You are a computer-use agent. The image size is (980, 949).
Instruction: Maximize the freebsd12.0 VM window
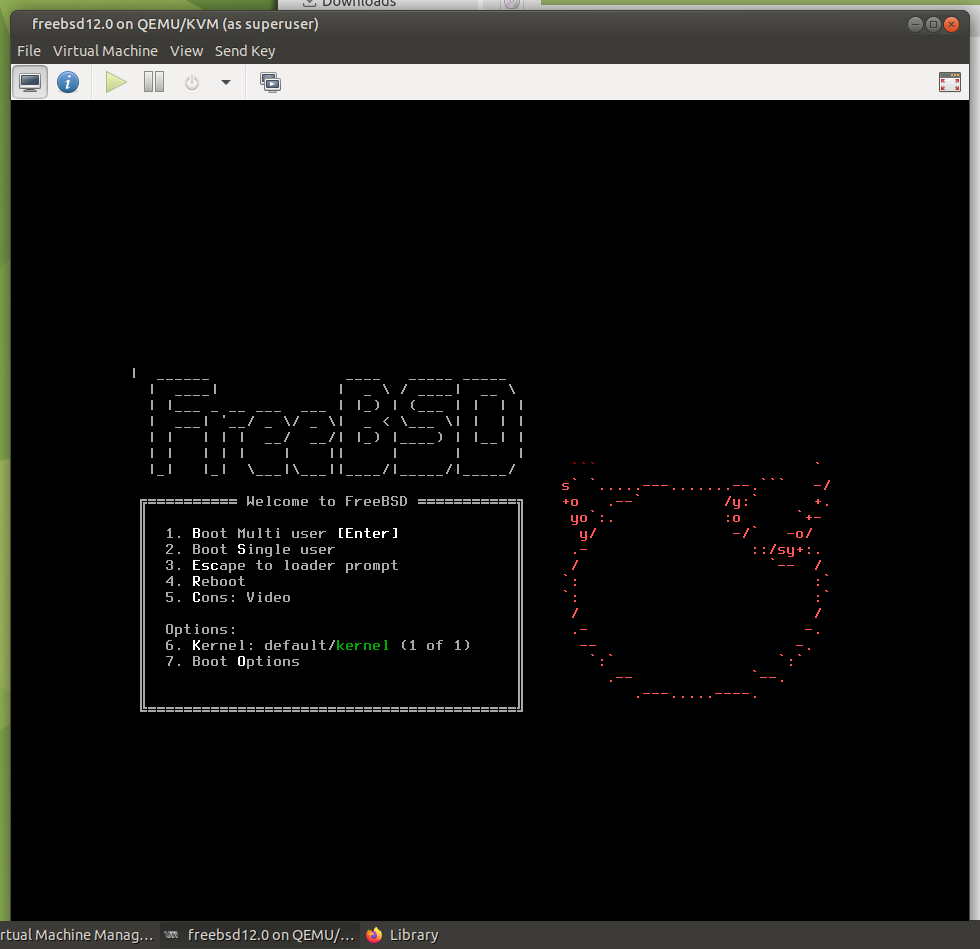933,24
